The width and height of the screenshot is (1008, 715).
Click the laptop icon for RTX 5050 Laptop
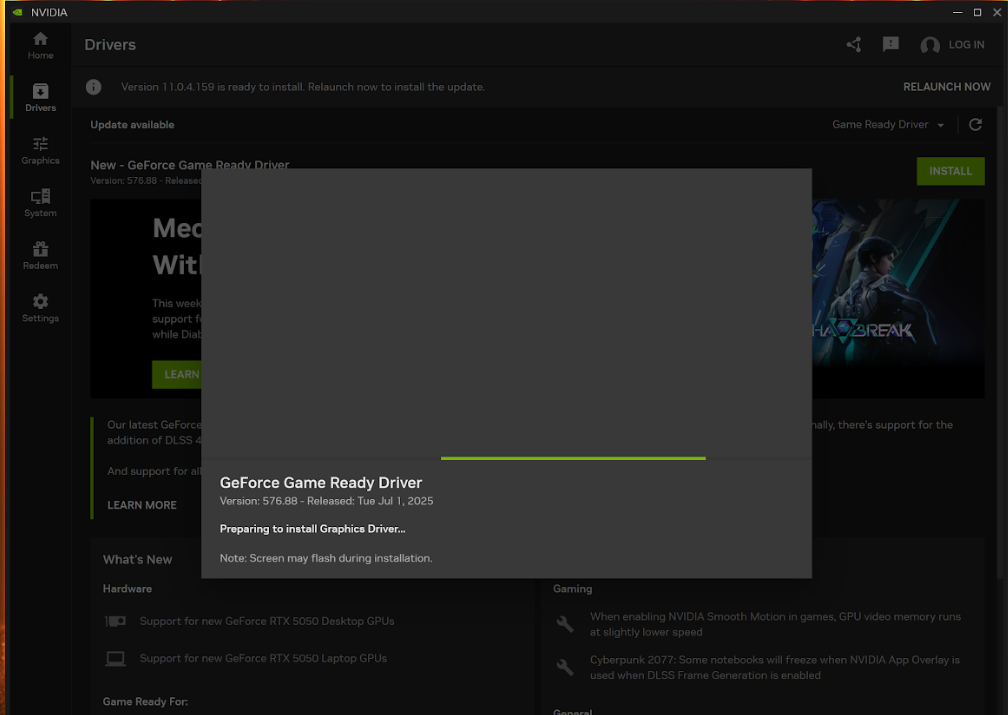pyautogui.click(x=115, y=658)
